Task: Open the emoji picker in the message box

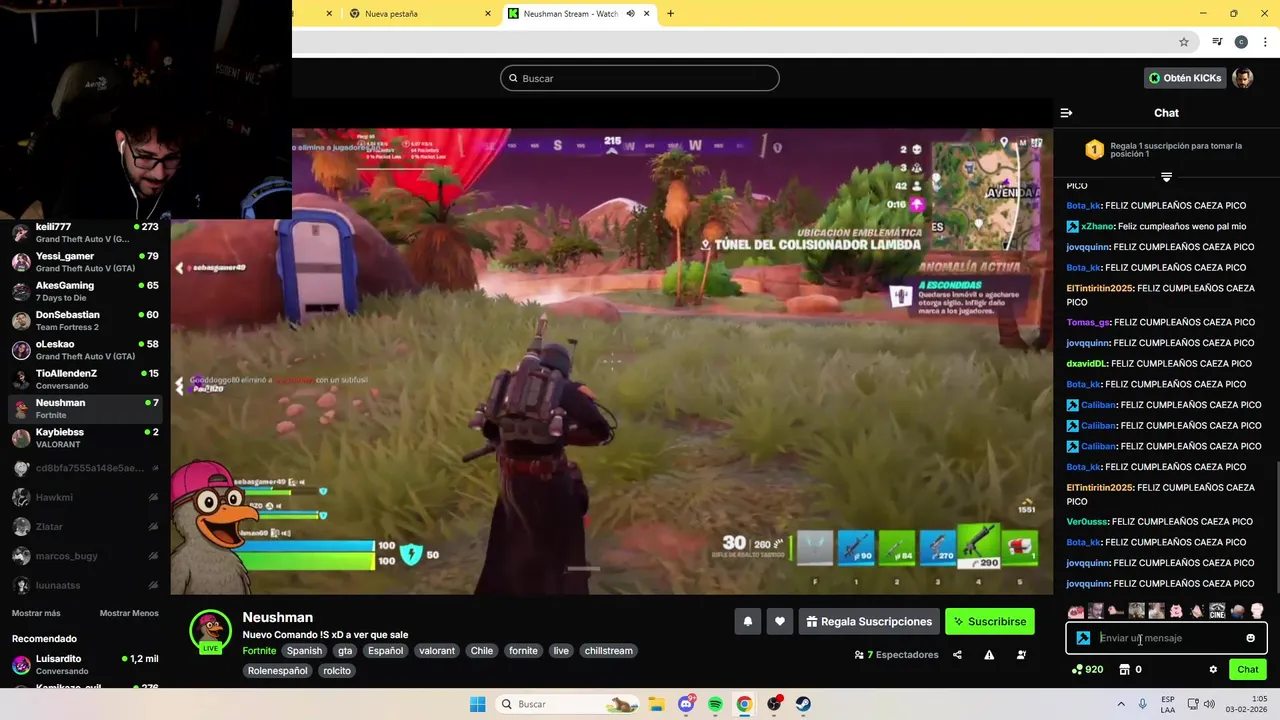Action: coord(1250,638)
